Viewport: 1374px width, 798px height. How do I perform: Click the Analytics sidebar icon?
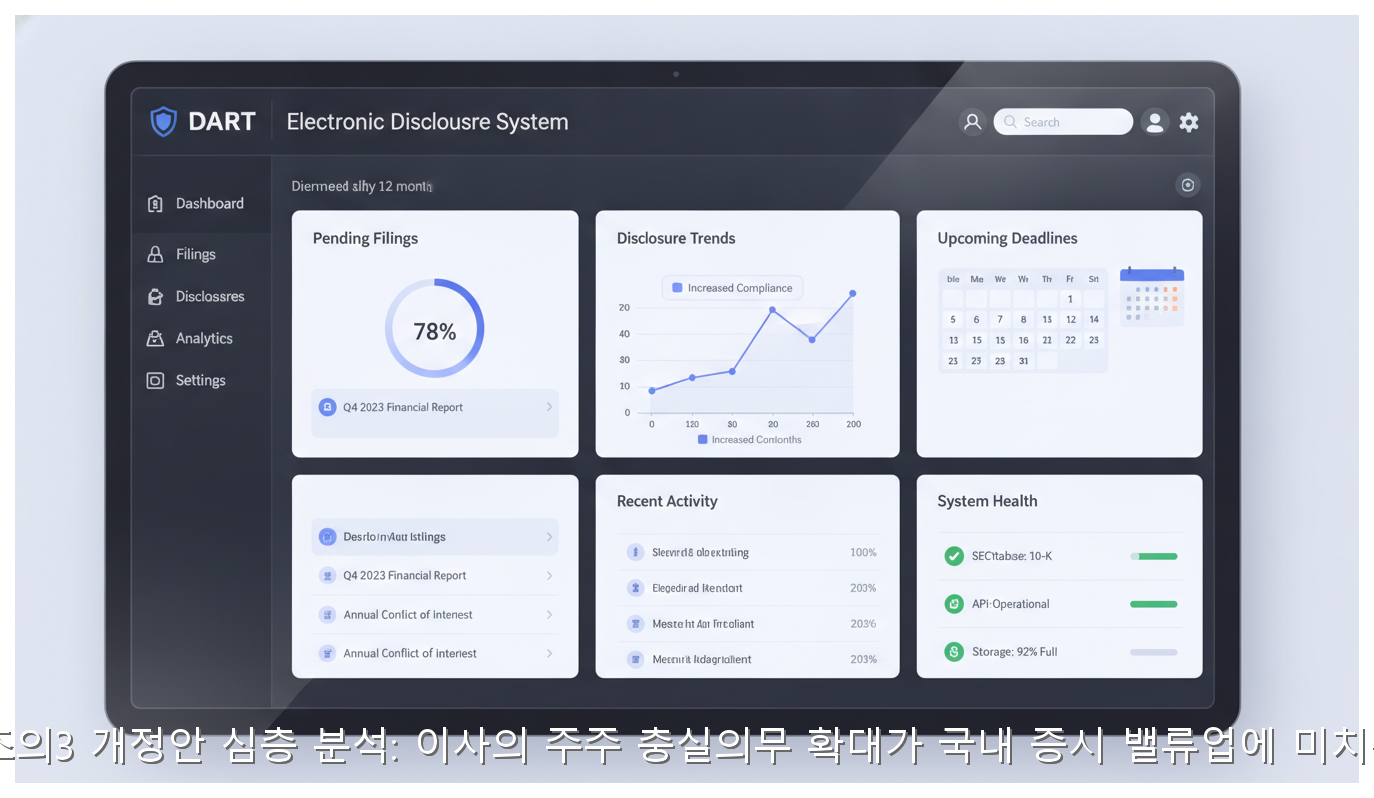tap(155, 339)
